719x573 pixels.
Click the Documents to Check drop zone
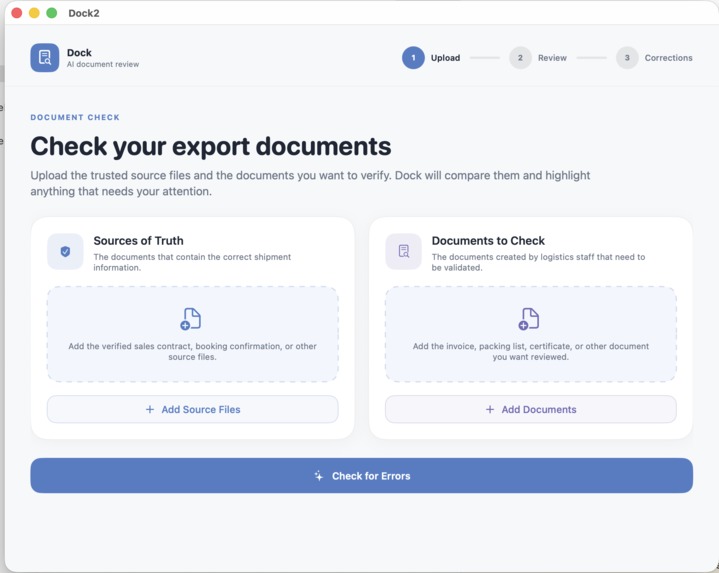coord(531,334)
